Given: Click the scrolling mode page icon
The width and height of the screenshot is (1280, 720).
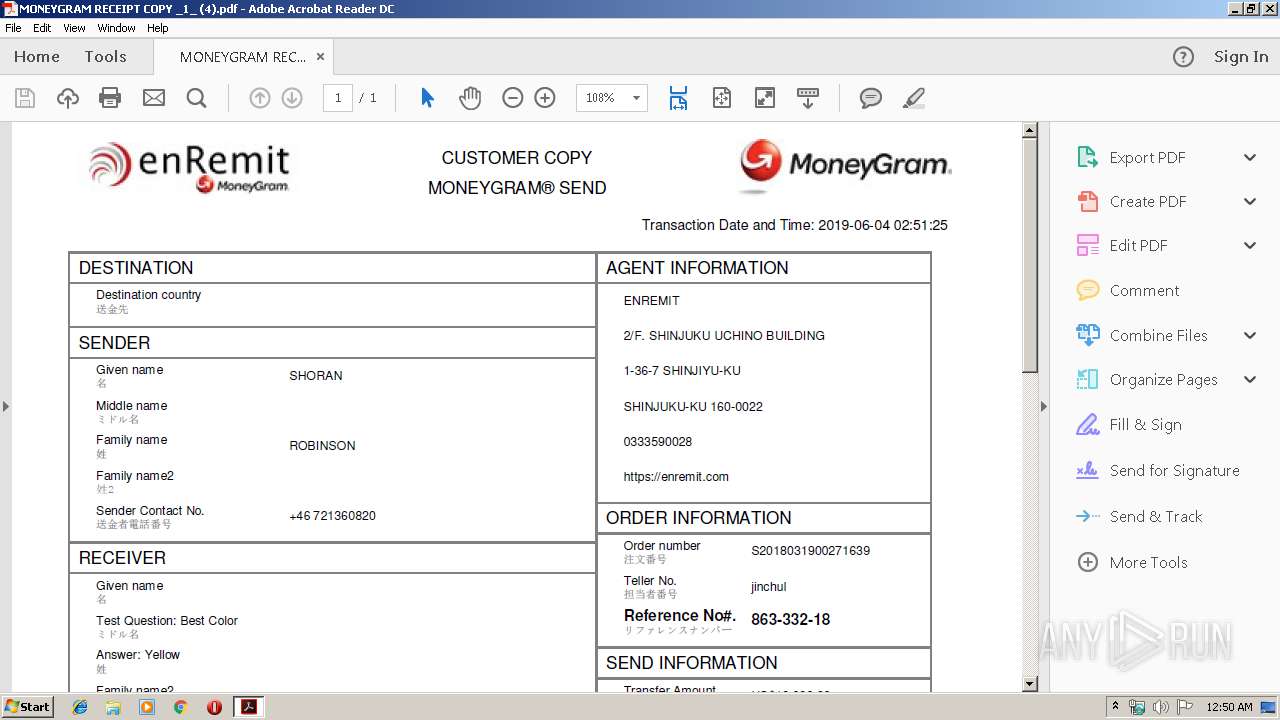Looking at the screenshot, I should tap(678, 97).
